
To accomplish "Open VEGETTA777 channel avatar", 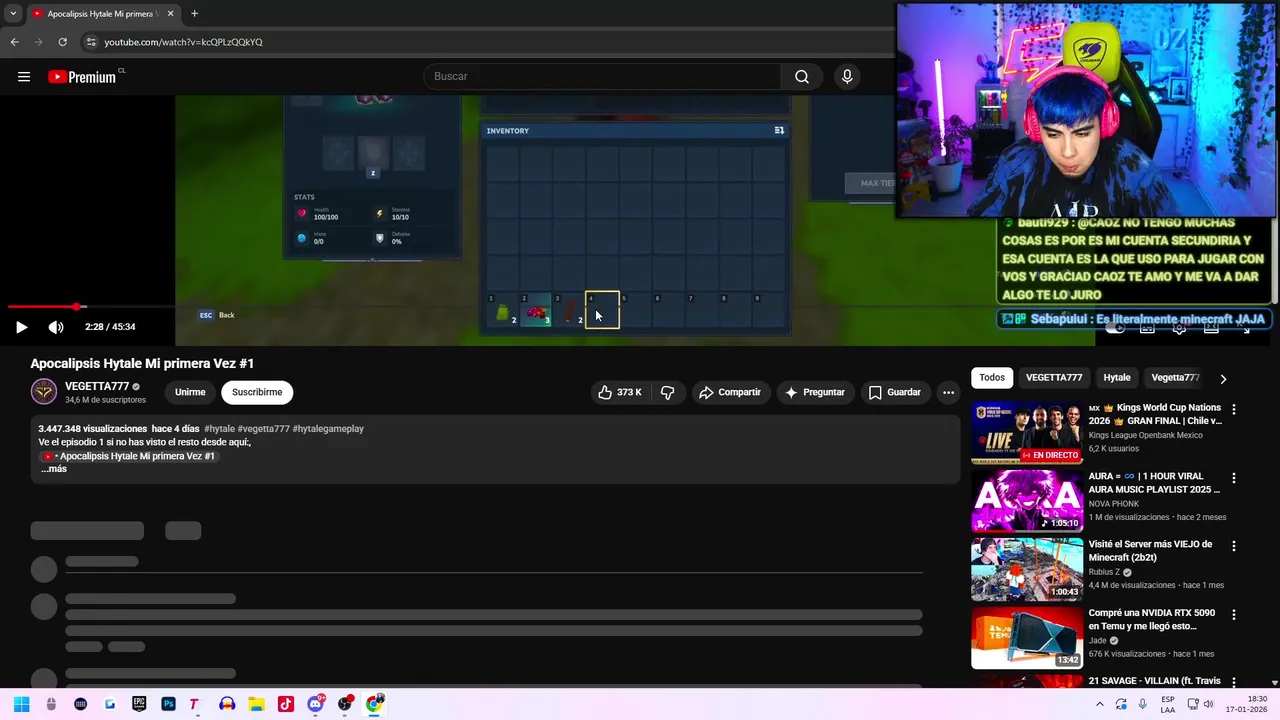I will tap(44, 392).
